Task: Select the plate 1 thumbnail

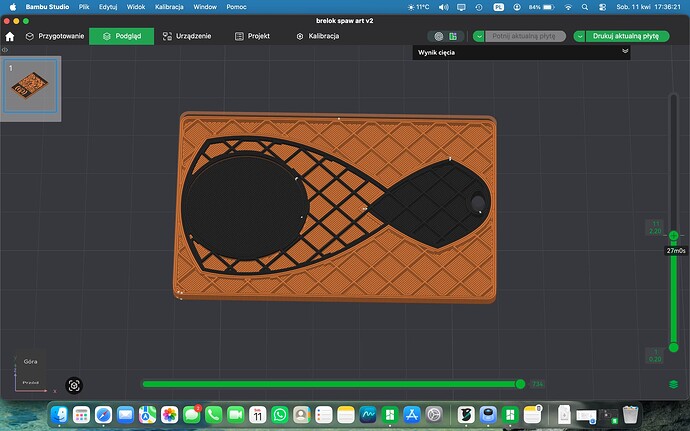Action: (30, 86)
